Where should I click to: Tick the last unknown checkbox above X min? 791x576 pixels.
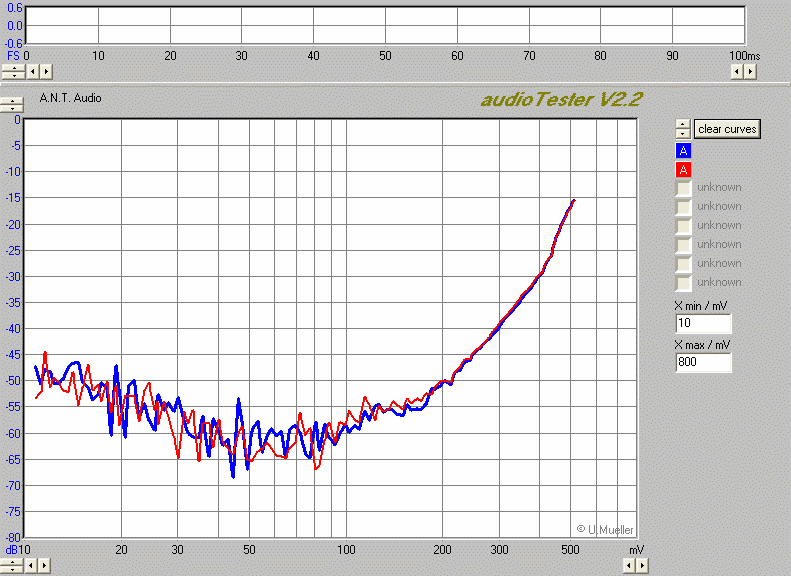683,283
